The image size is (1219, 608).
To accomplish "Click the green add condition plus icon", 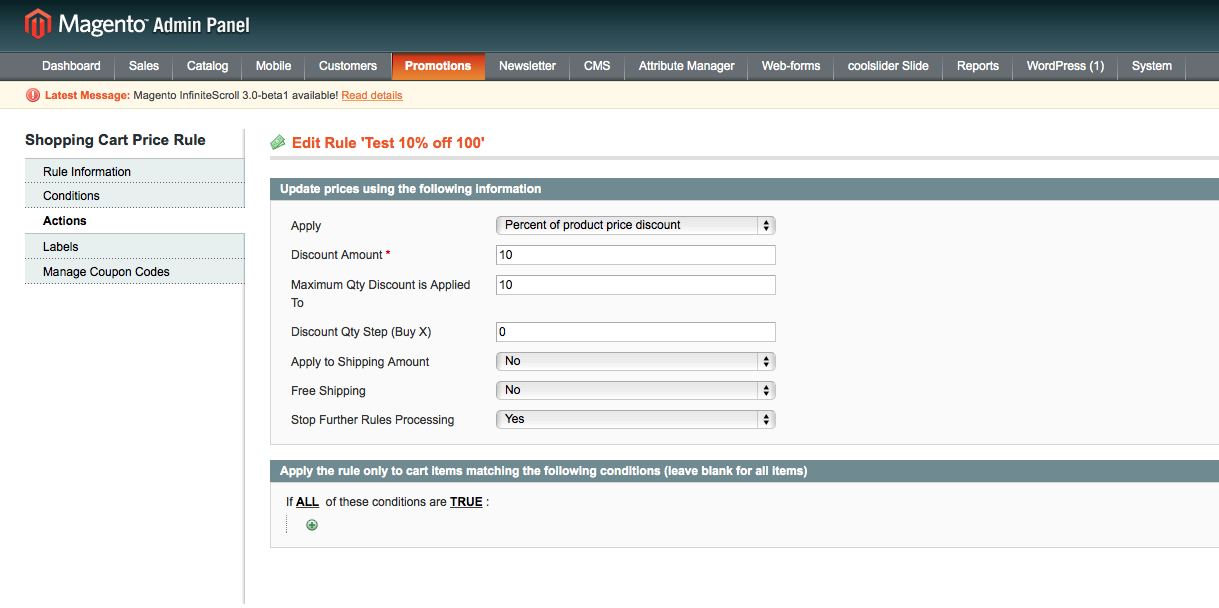I will click(x=312, y=525).
